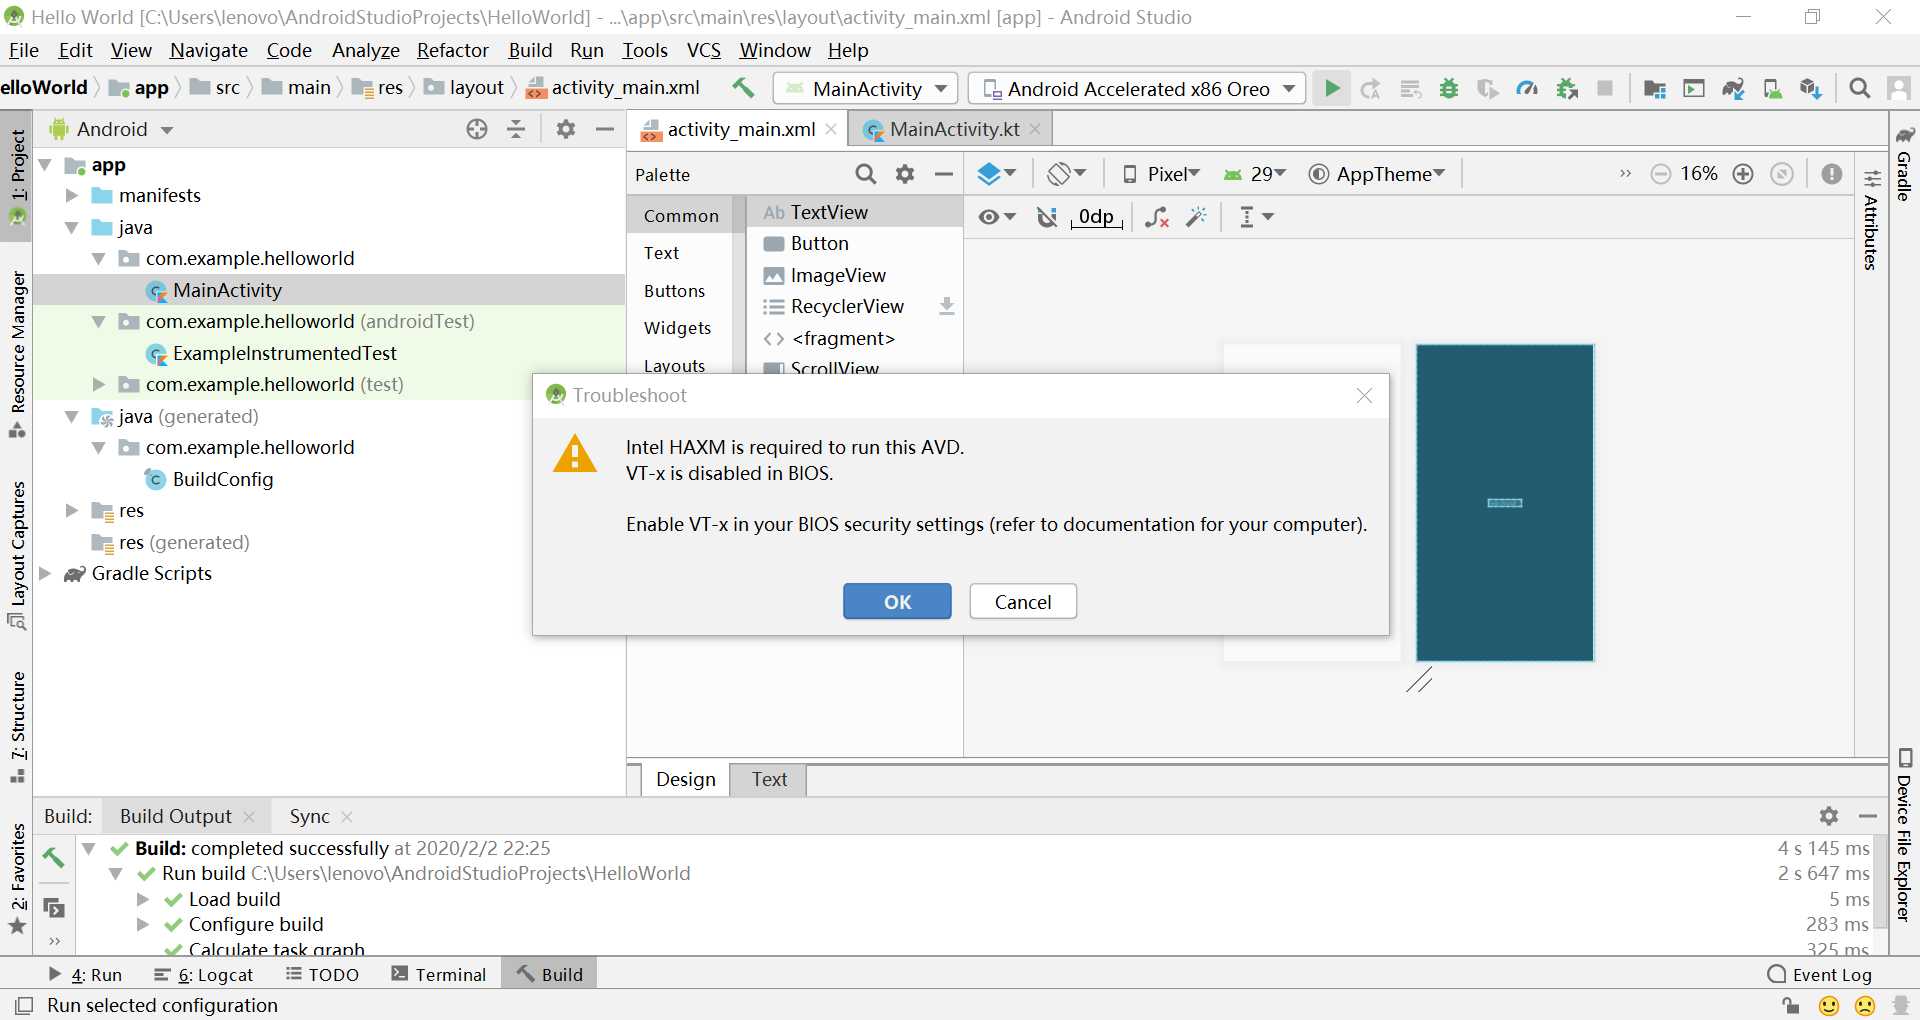
Task: Open the Logcat tool window
Action: point(204,974)
